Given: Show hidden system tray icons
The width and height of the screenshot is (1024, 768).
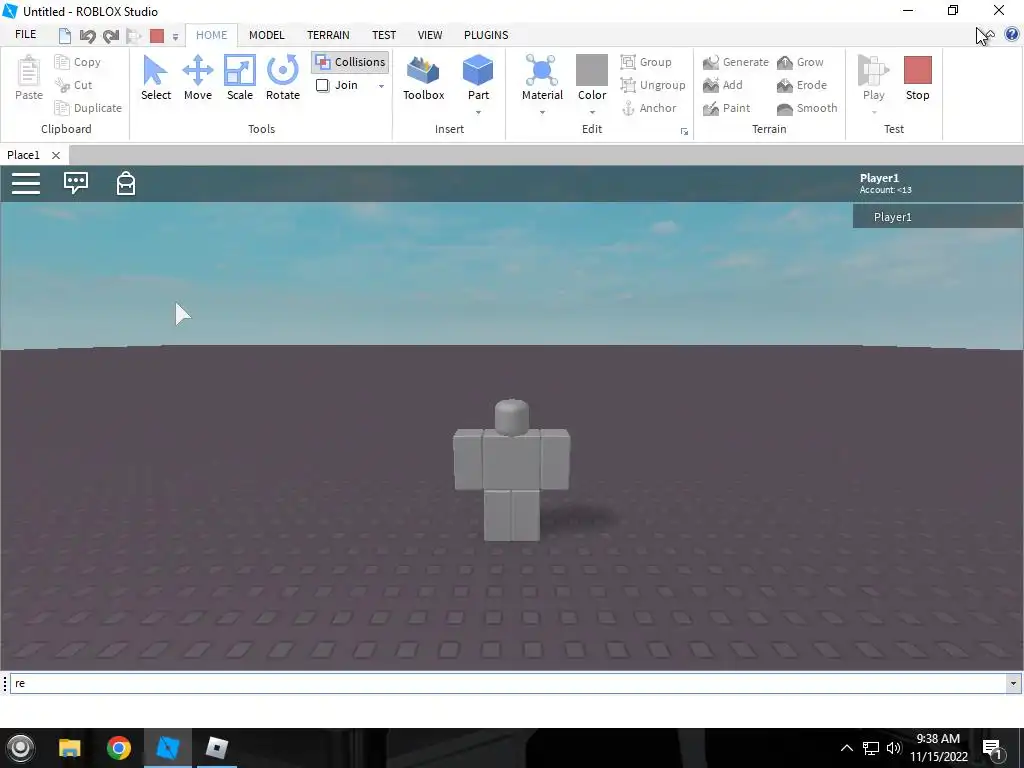Looking at the screenshot, I should (846, 748).
